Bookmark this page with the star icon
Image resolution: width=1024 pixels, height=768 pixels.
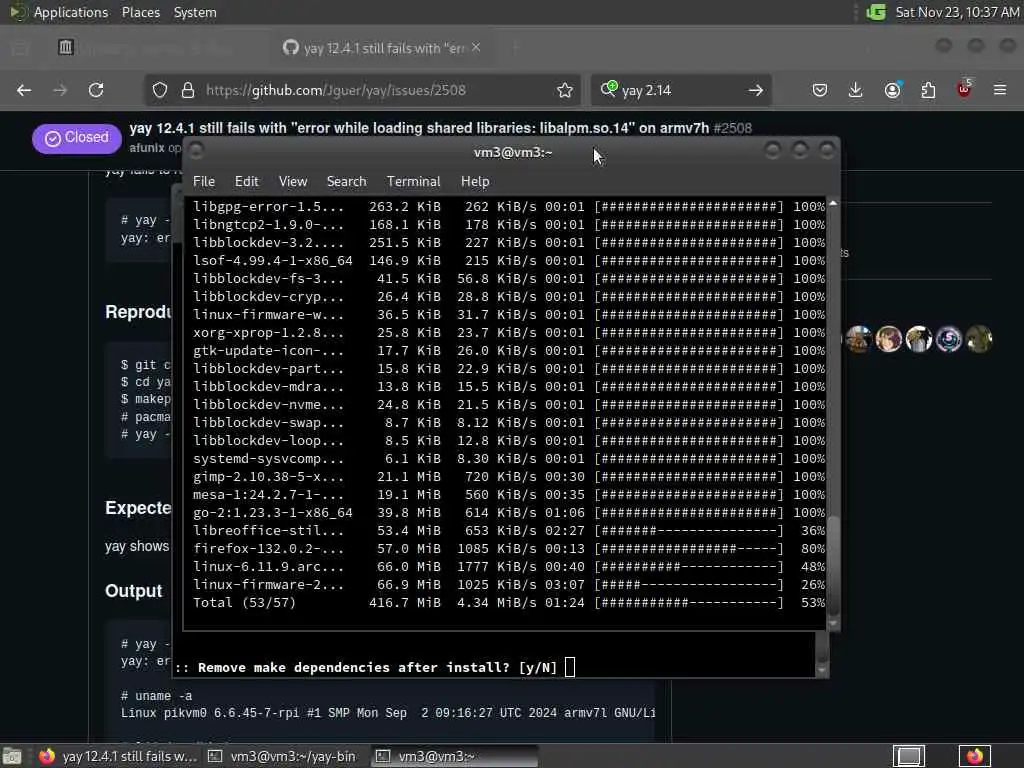point(565,90)
